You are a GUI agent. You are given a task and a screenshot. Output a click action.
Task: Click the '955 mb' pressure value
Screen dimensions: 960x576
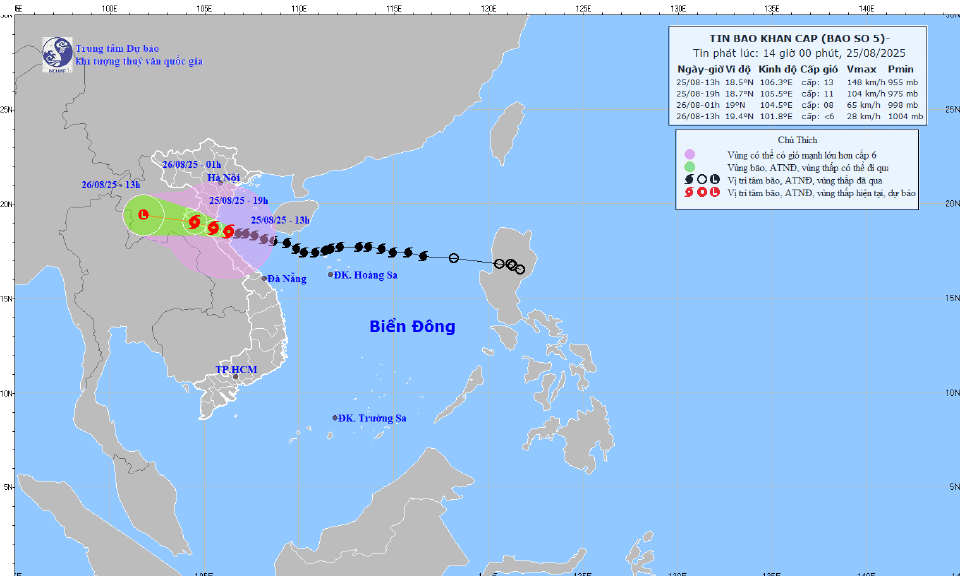902,82
